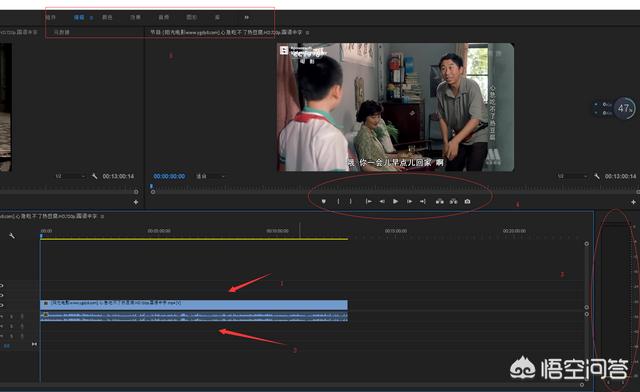The image size is (640, 392).
Task: Click the Extract button
Action: (x=453, y=201)
